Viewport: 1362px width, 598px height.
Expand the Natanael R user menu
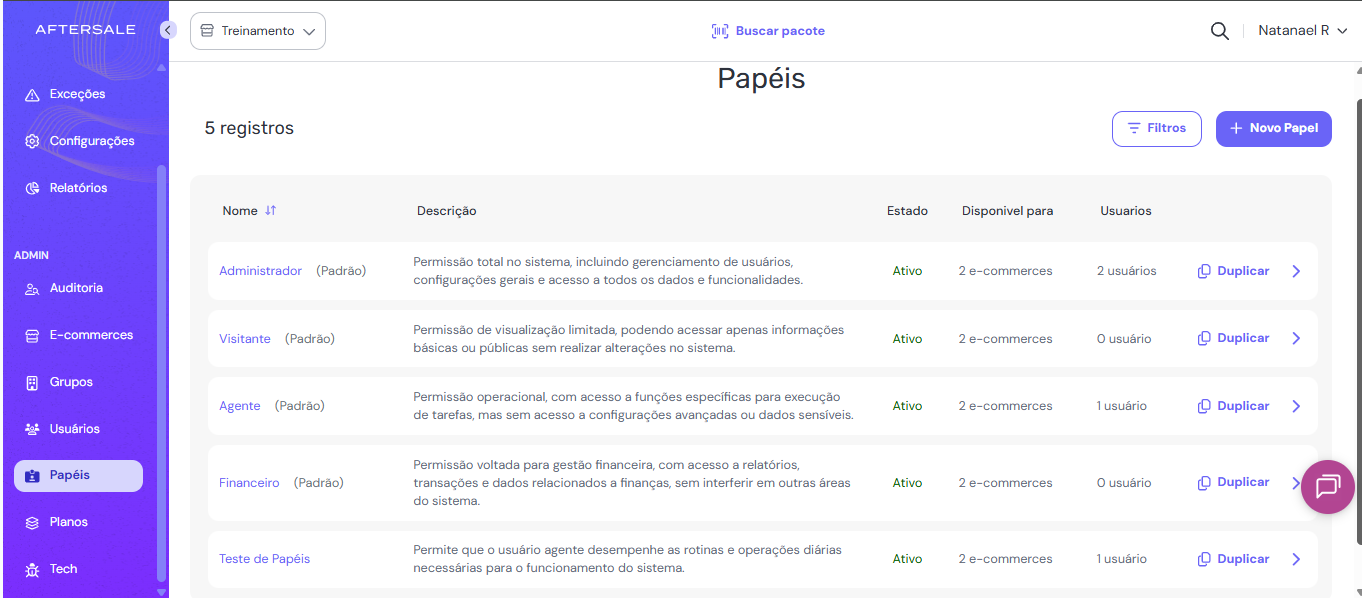click(x=1303, y=31)
